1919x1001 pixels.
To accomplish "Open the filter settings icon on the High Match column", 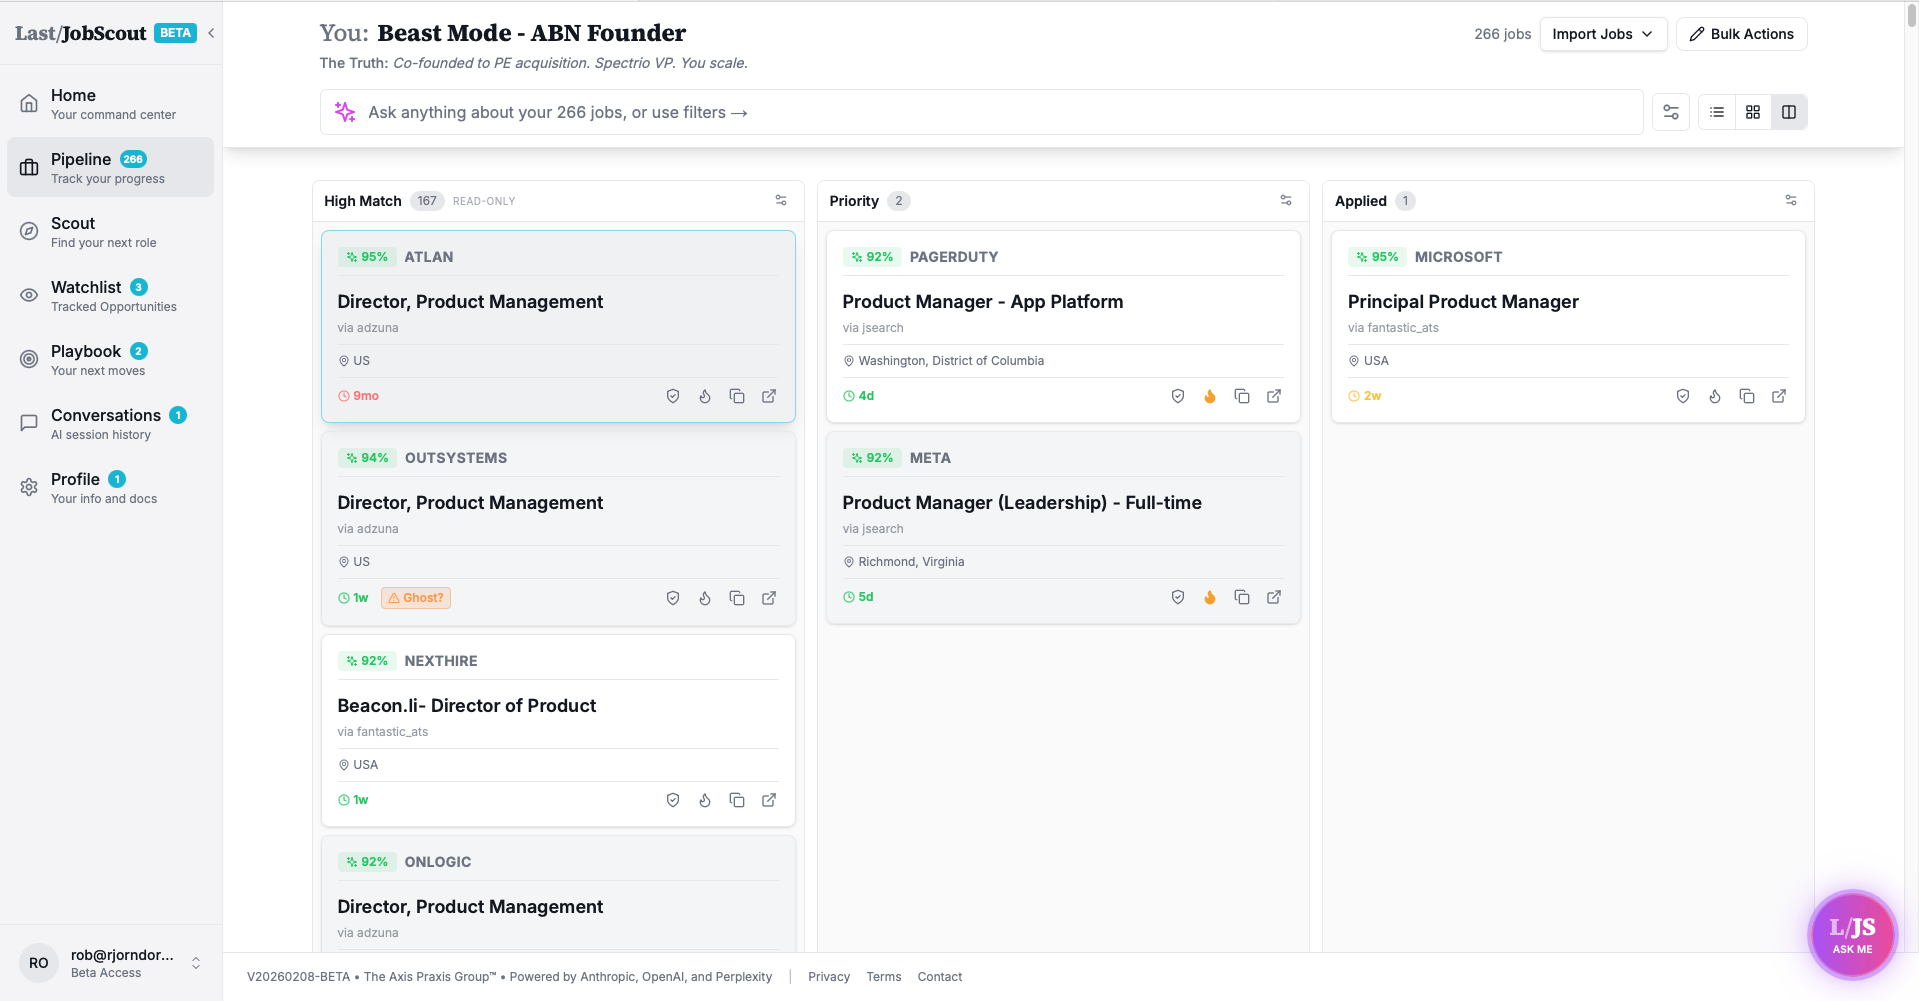I will (781, 200).
